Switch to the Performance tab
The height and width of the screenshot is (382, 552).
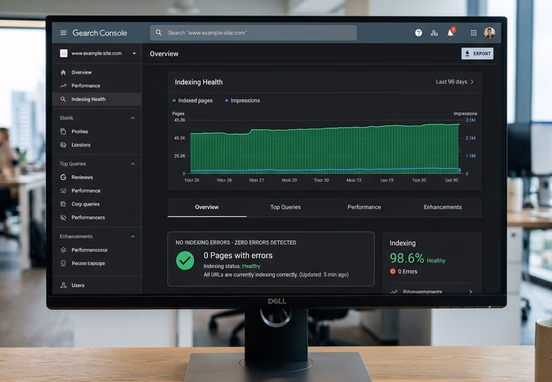click(364, 207)
